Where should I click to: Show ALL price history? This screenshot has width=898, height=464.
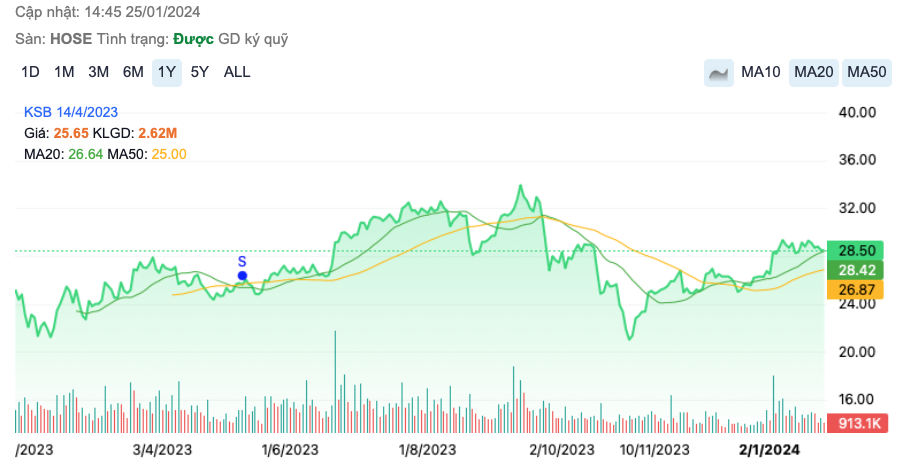pyautogui.click(x=237, y=72)
